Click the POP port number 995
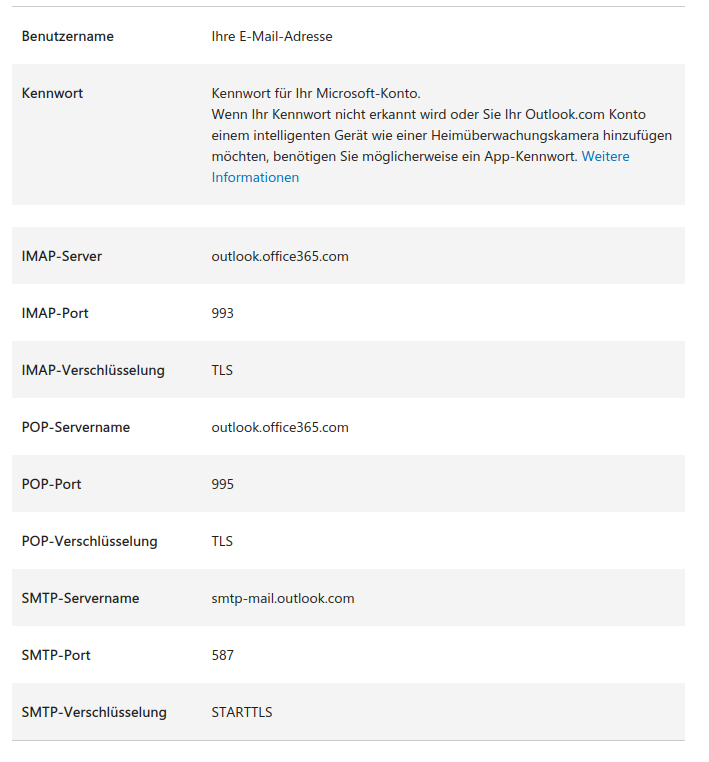709x762 pixels. pos(223,484)
